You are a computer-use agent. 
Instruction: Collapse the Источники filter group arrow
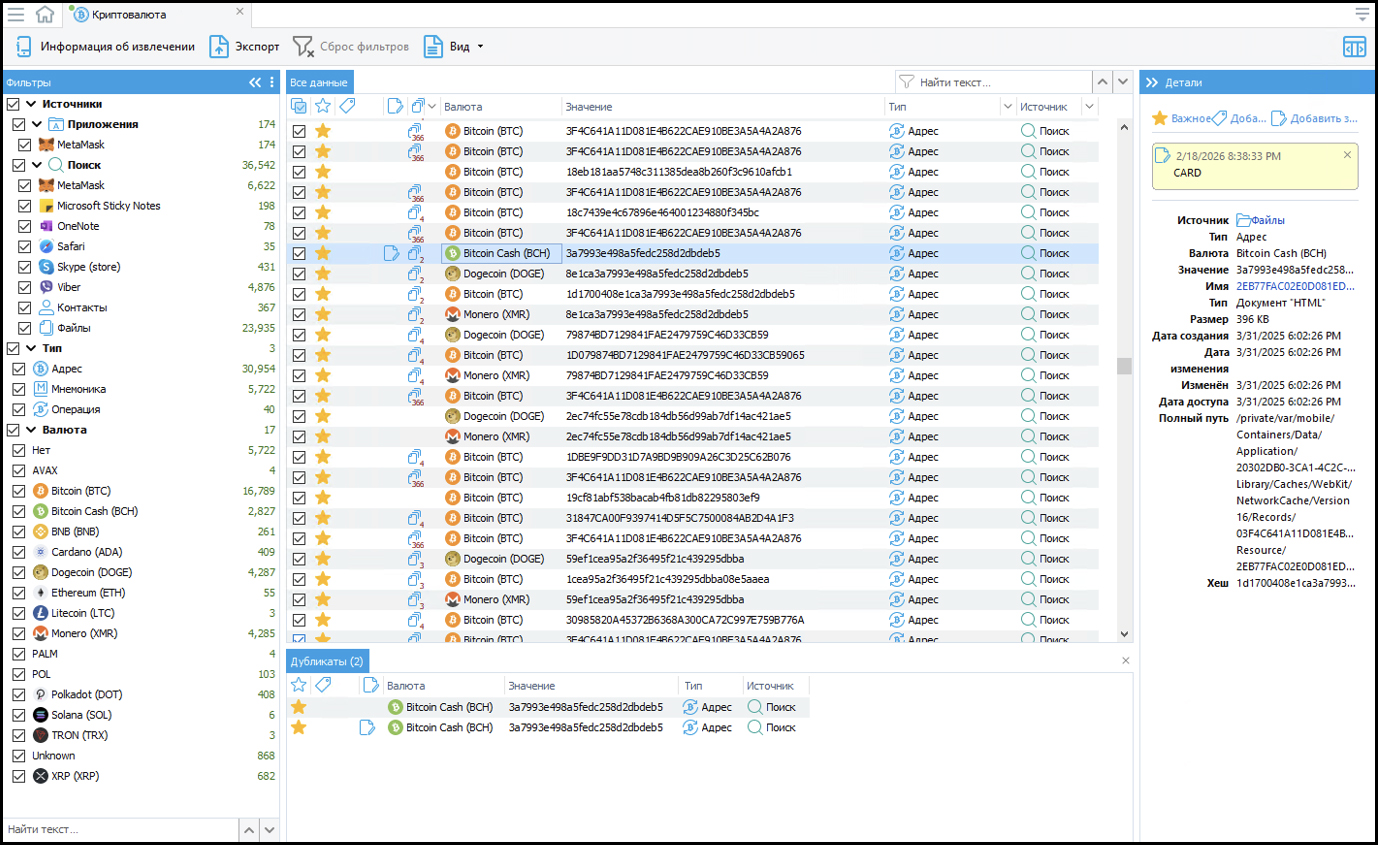coord(31,104)
